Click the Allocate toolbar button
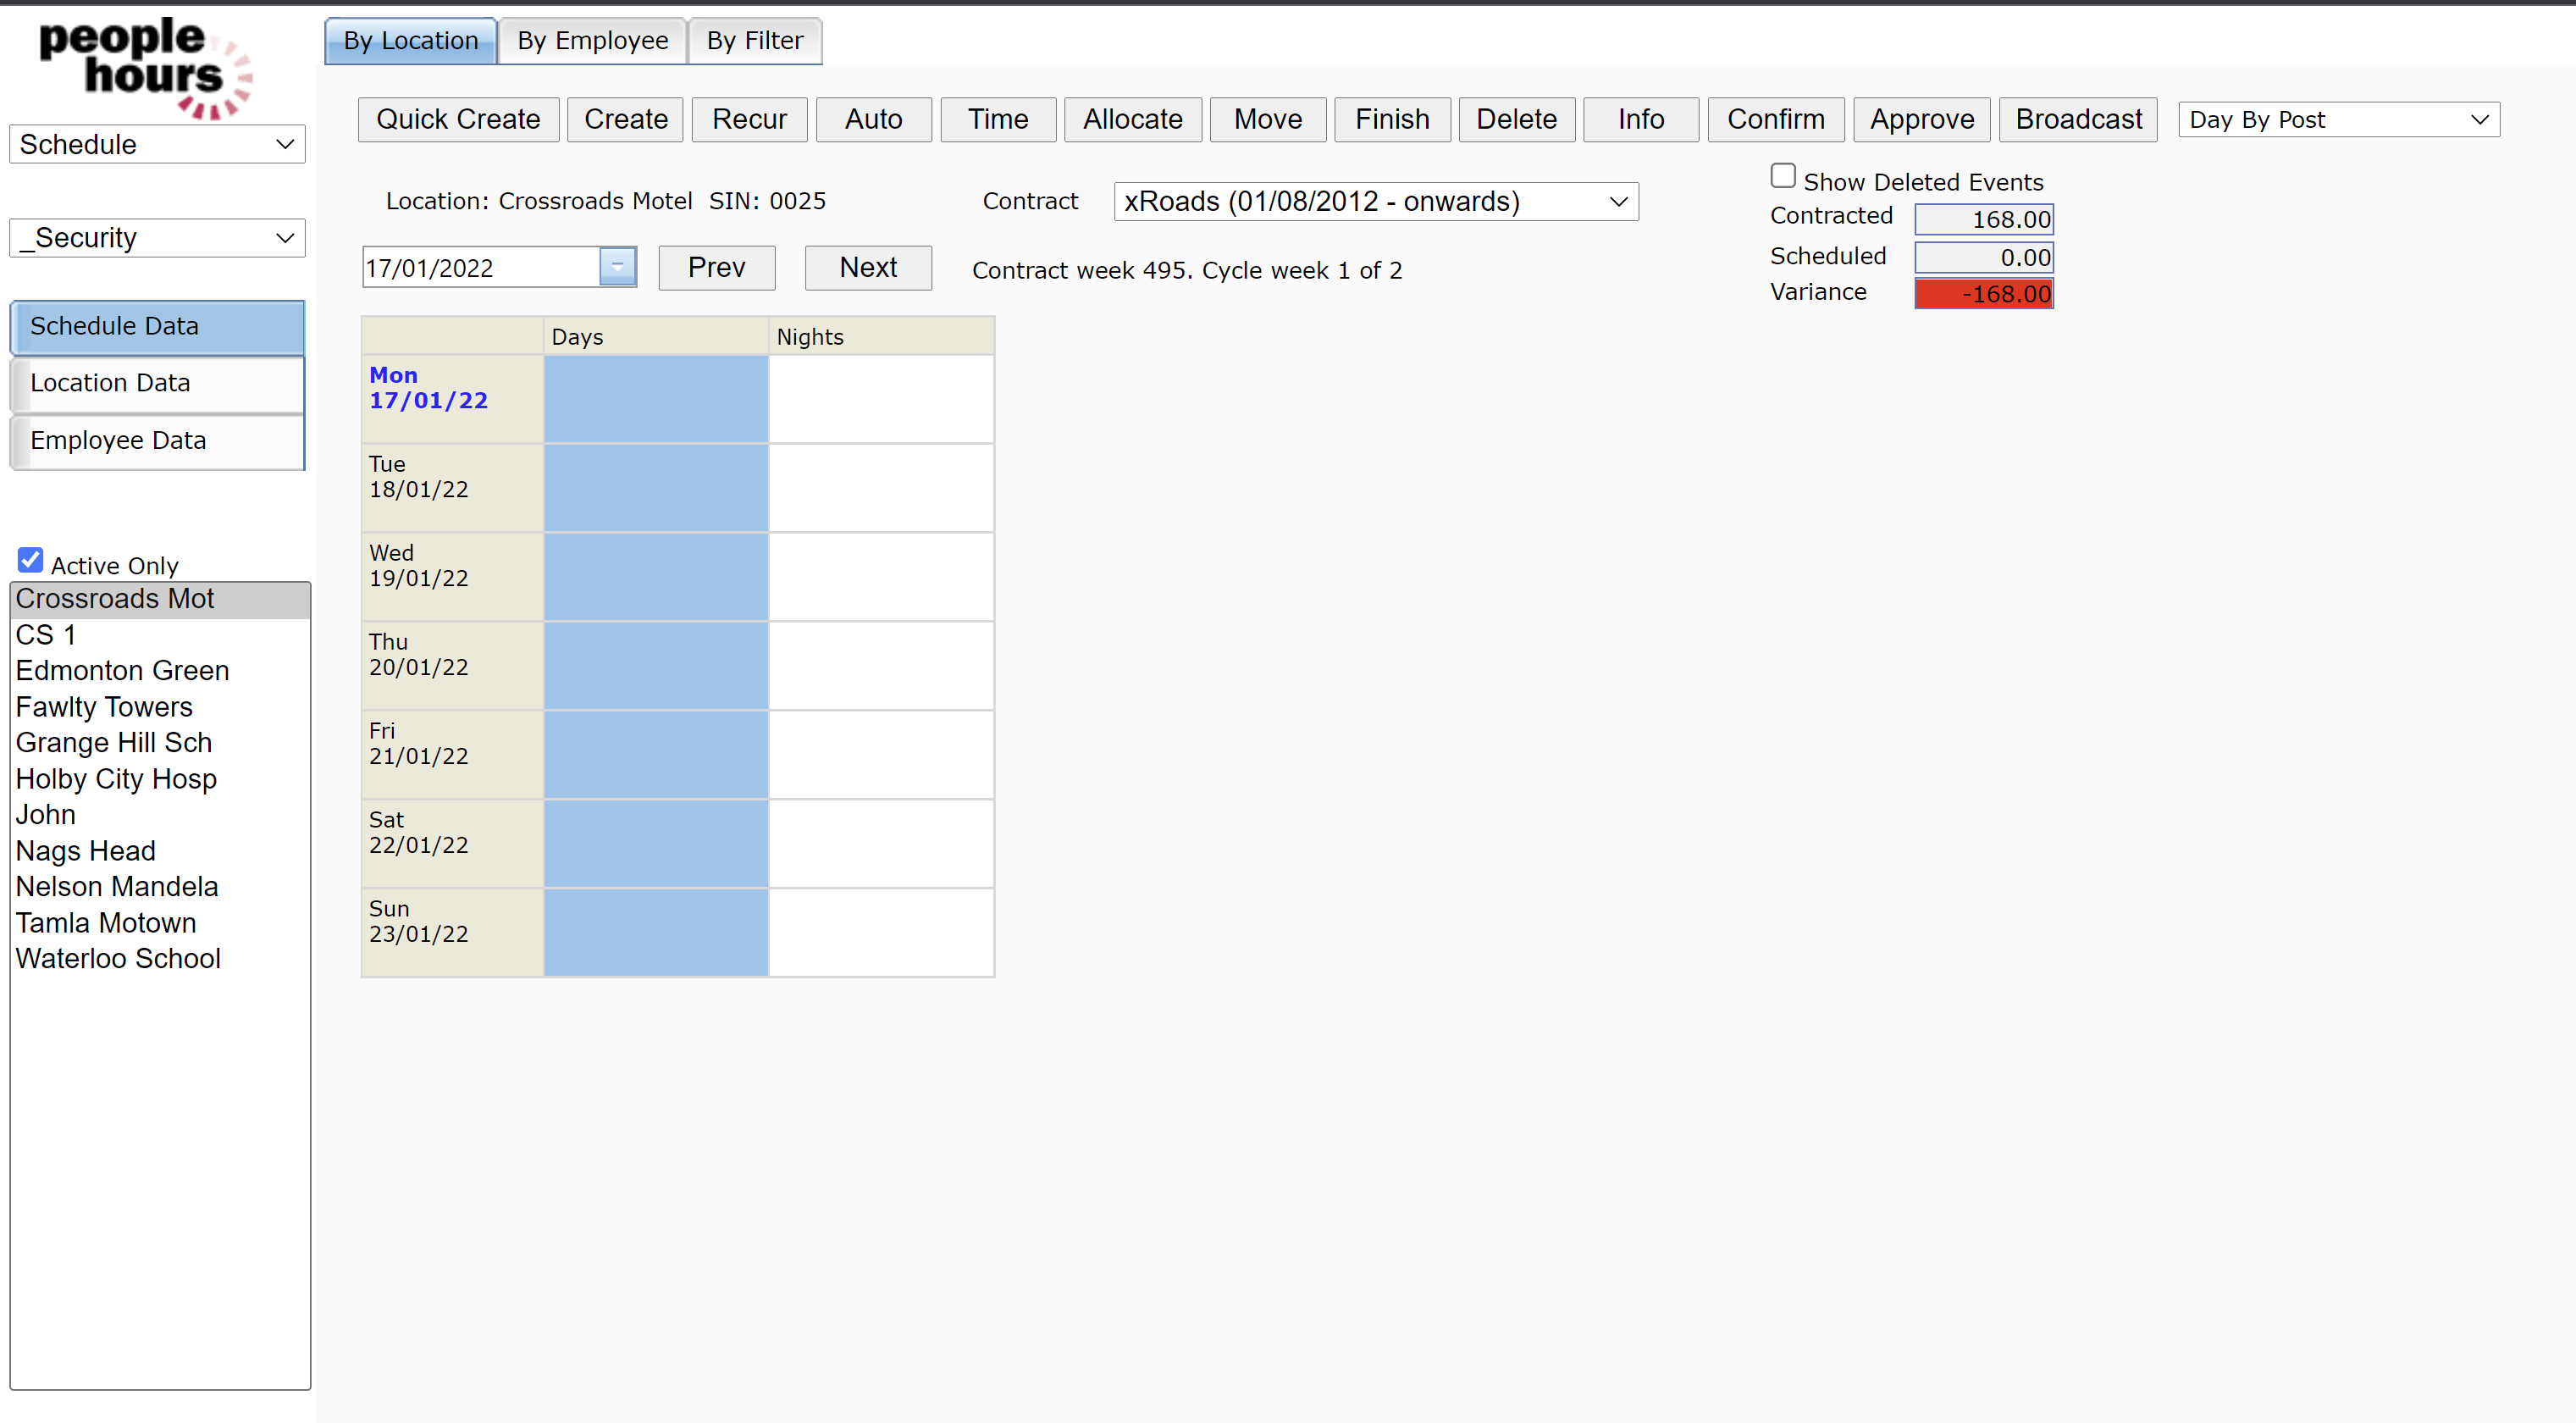This screenshot has height=1423, width=2576. (1132, 119)
